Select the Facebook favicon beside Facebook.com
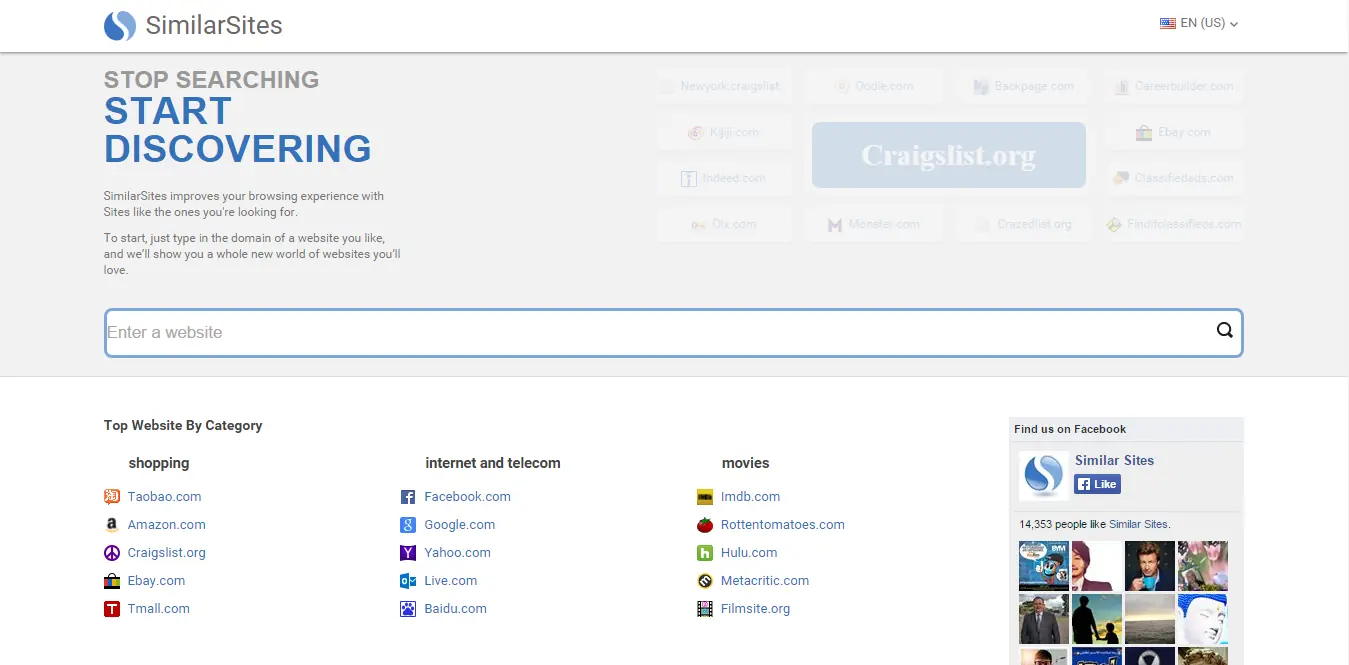Image resolution: width=1349 pixels, height=665 pixels. [407, 496]
